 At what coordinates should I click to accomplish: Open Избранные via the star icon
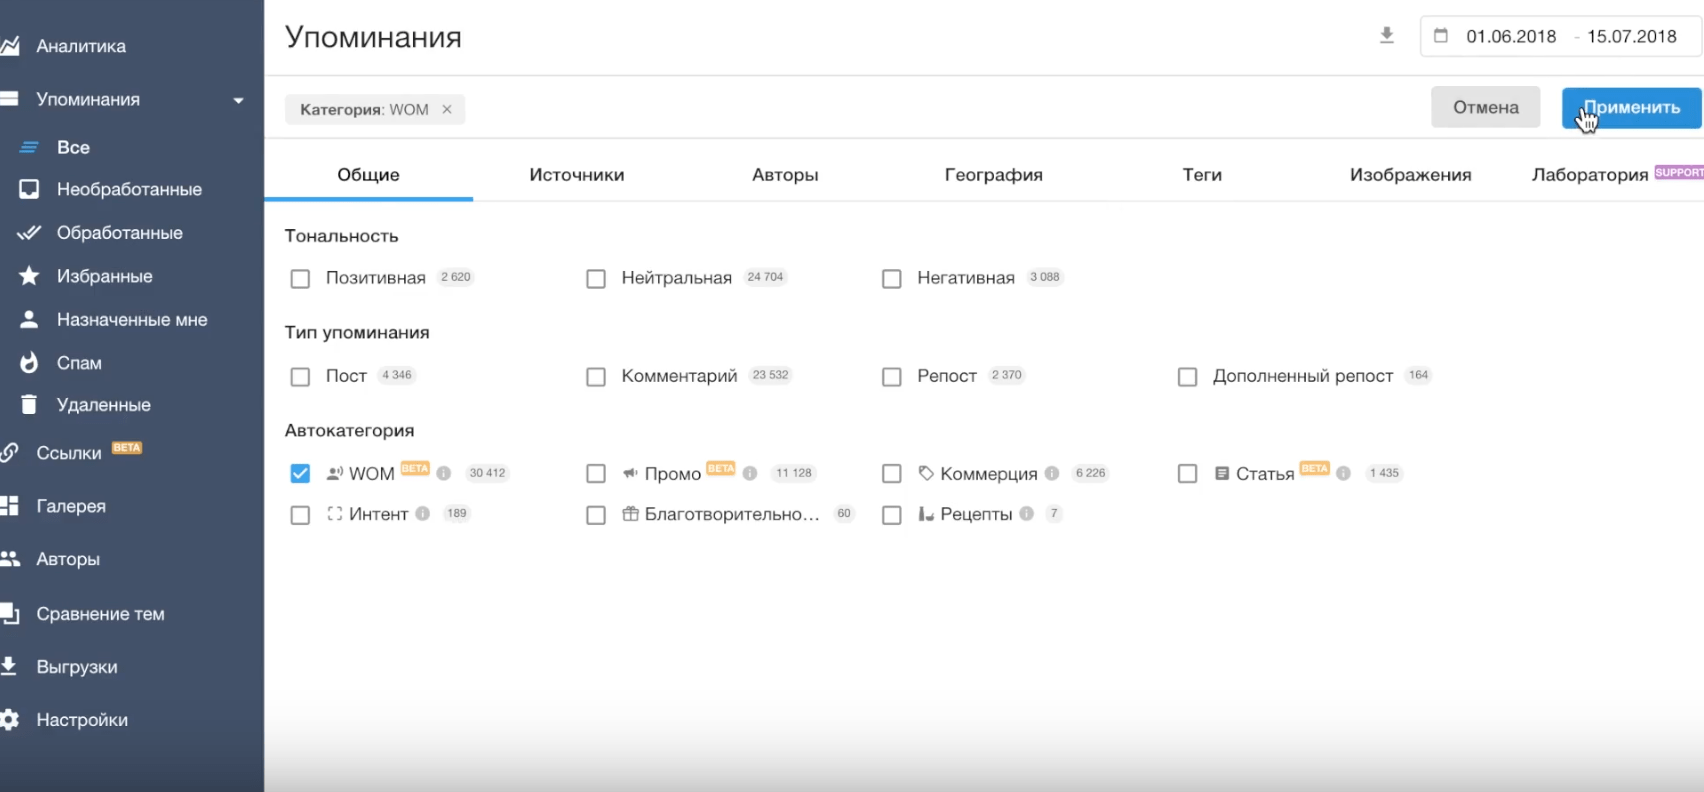[29, 276]
